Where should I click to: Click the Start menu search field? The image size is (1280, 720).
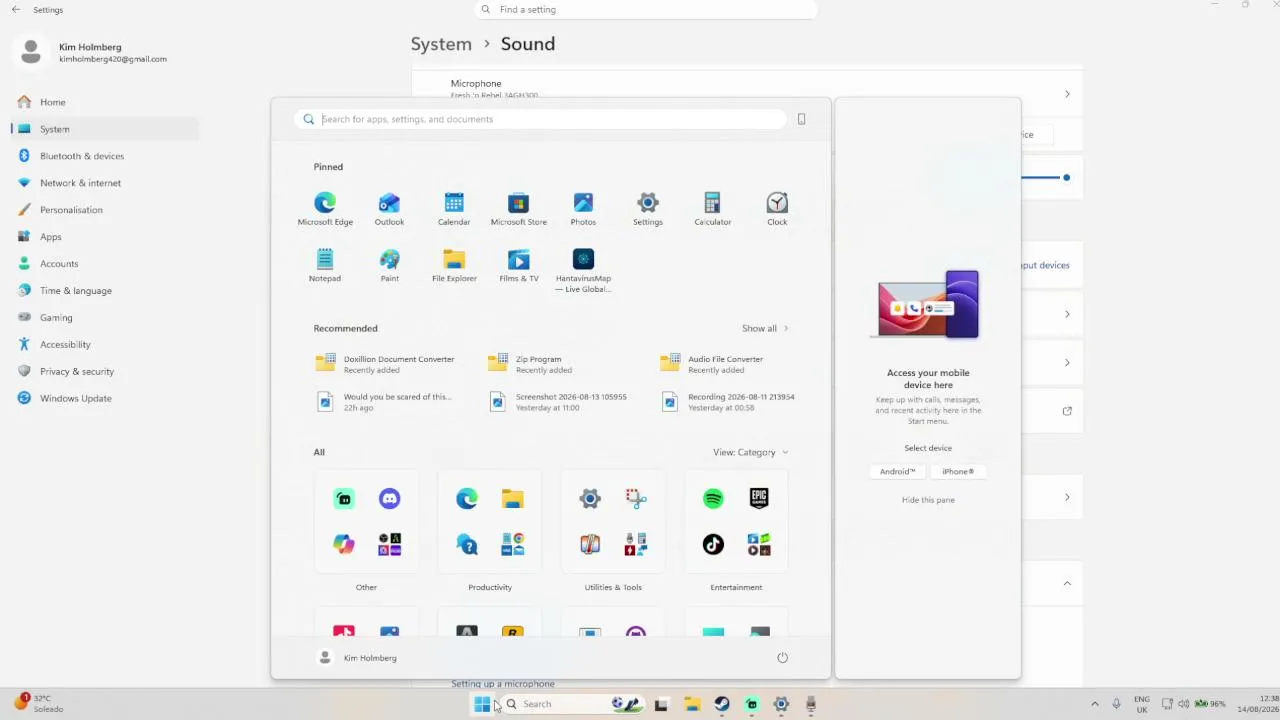pyautogui.click(x=541, y=119)
